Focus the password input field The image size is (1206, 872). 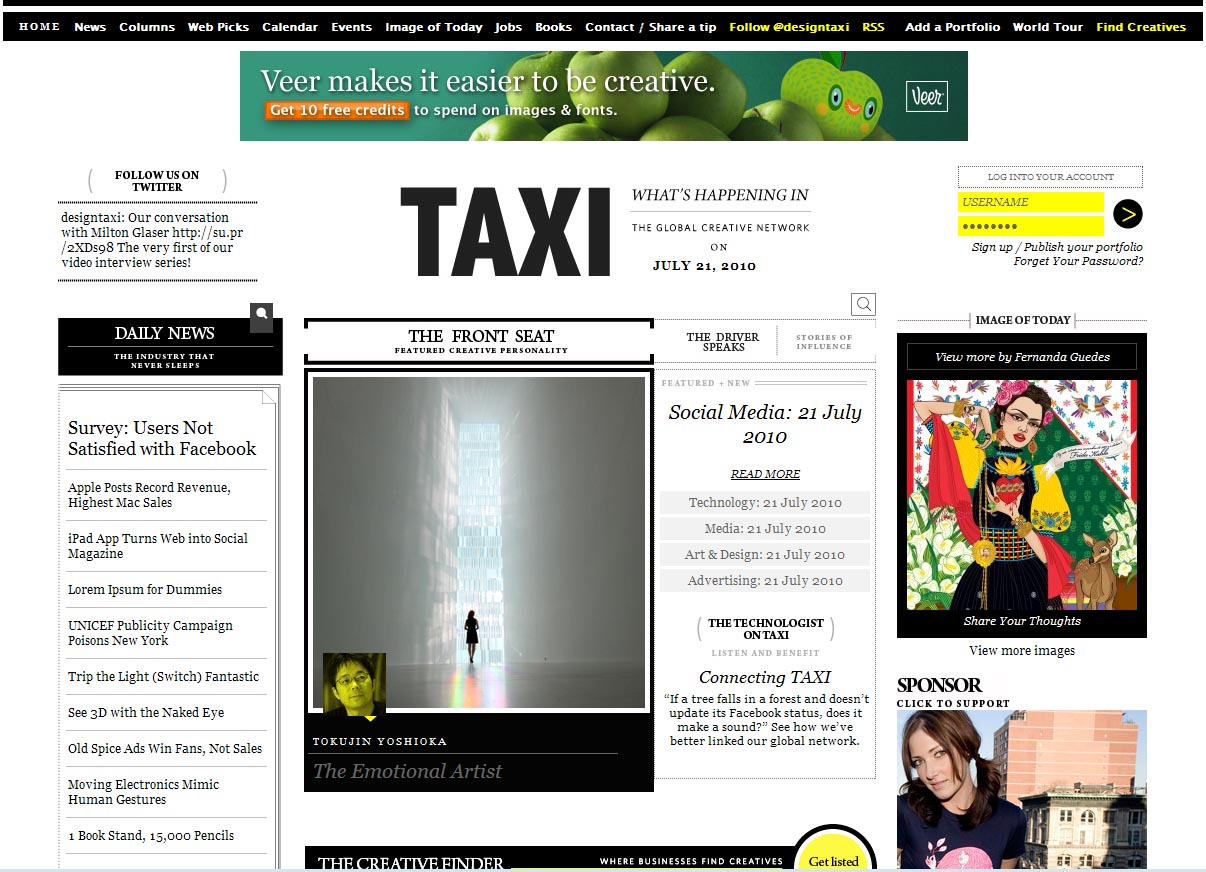1030,227
